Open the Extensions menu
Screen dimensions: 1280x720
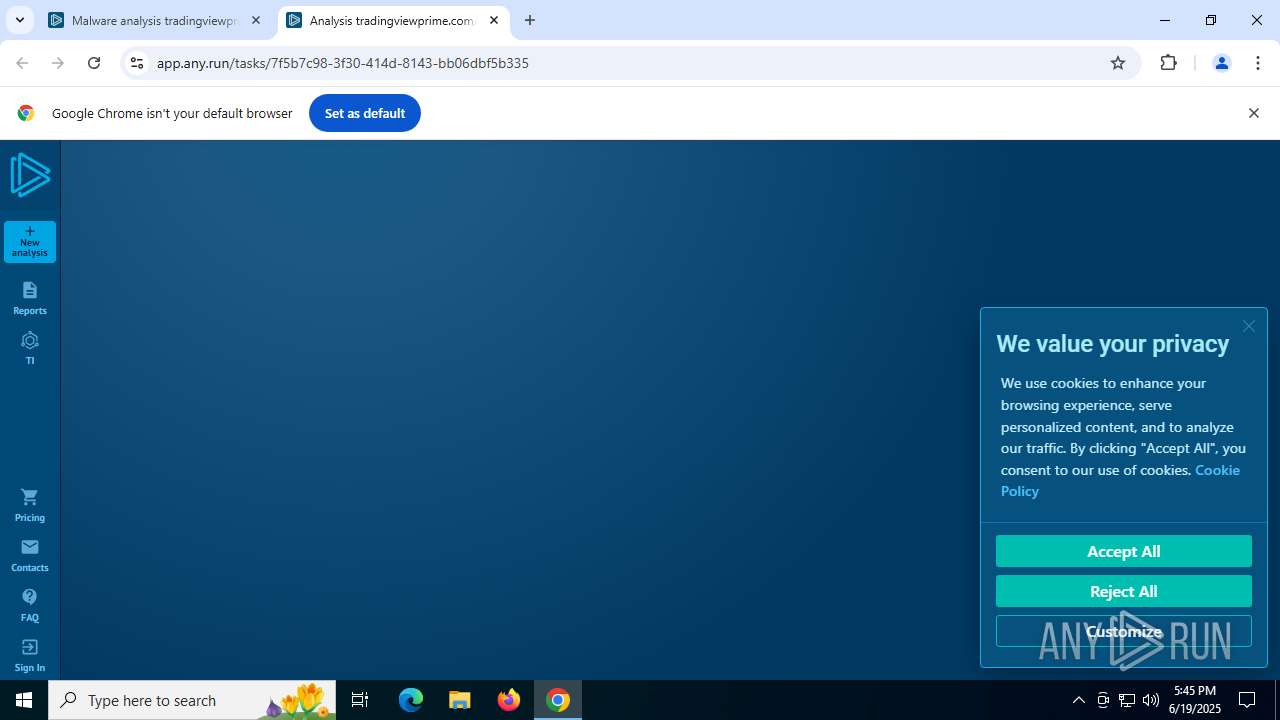tap(1168, 63)
